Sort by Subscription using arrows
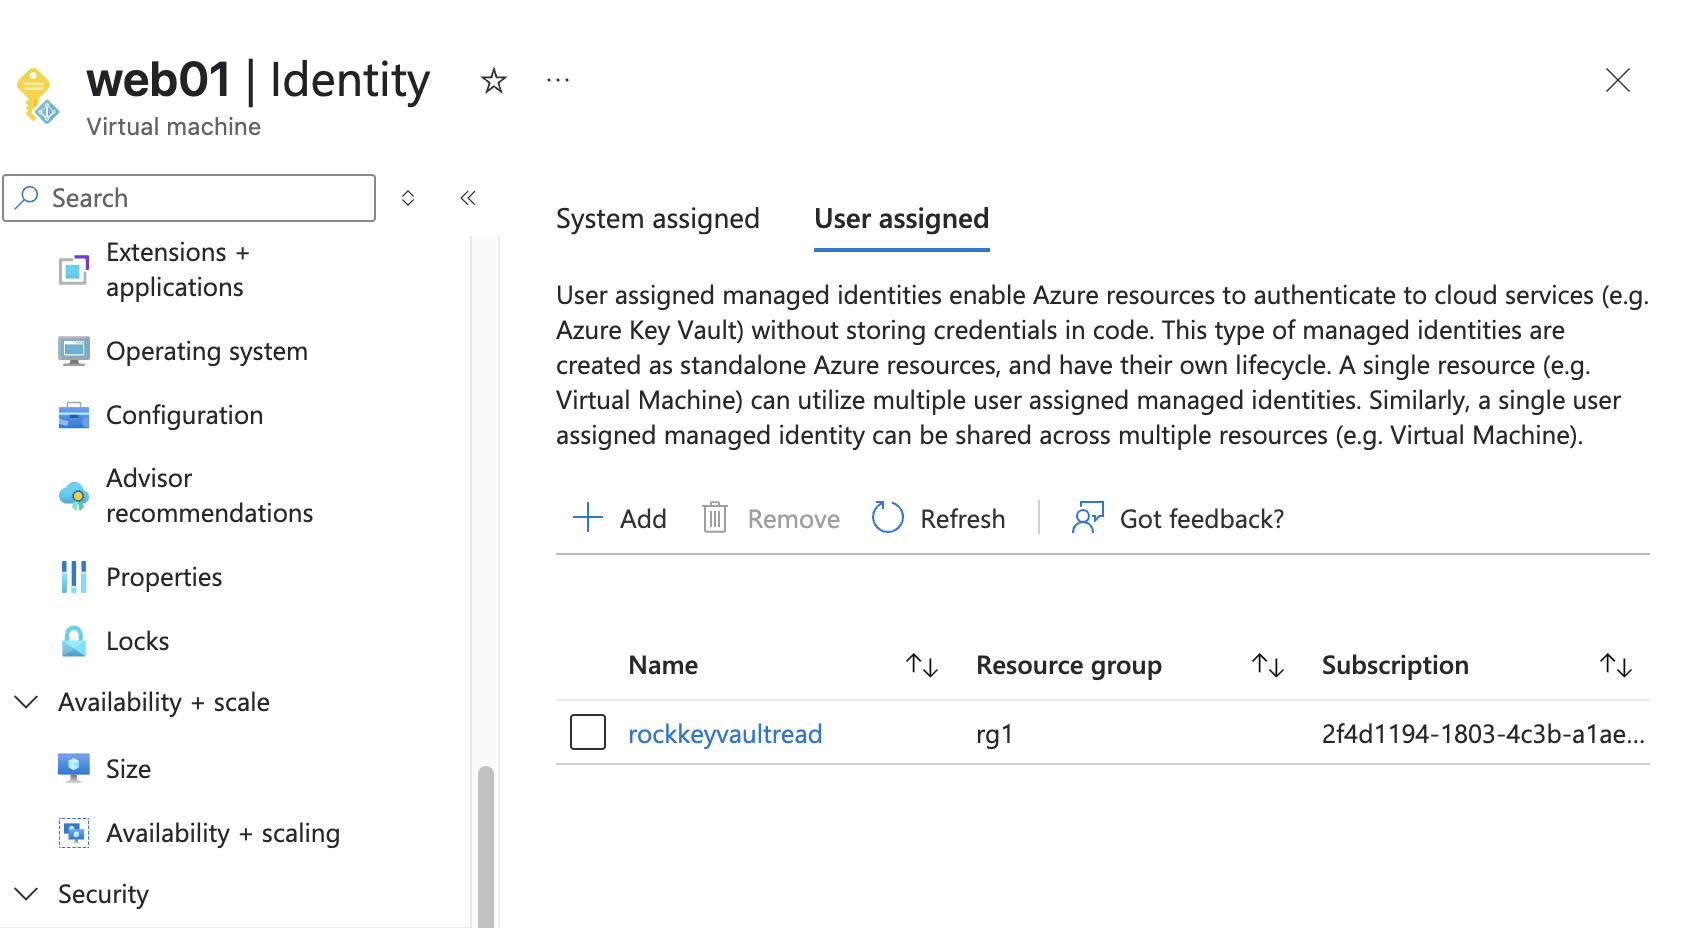Screen dimensions: 1690x928 click(1616, 665)
